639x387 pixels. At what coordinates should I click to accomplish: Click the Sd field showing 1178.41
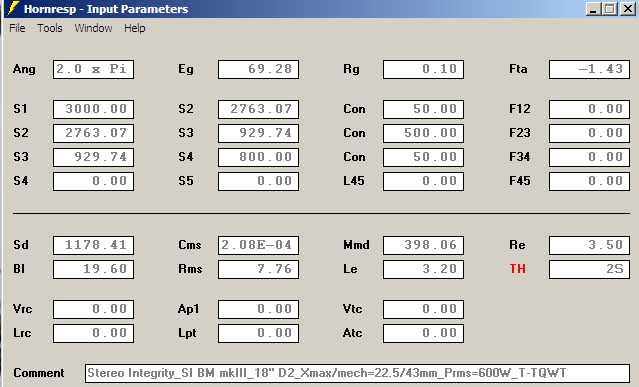[x=93, y=245]
